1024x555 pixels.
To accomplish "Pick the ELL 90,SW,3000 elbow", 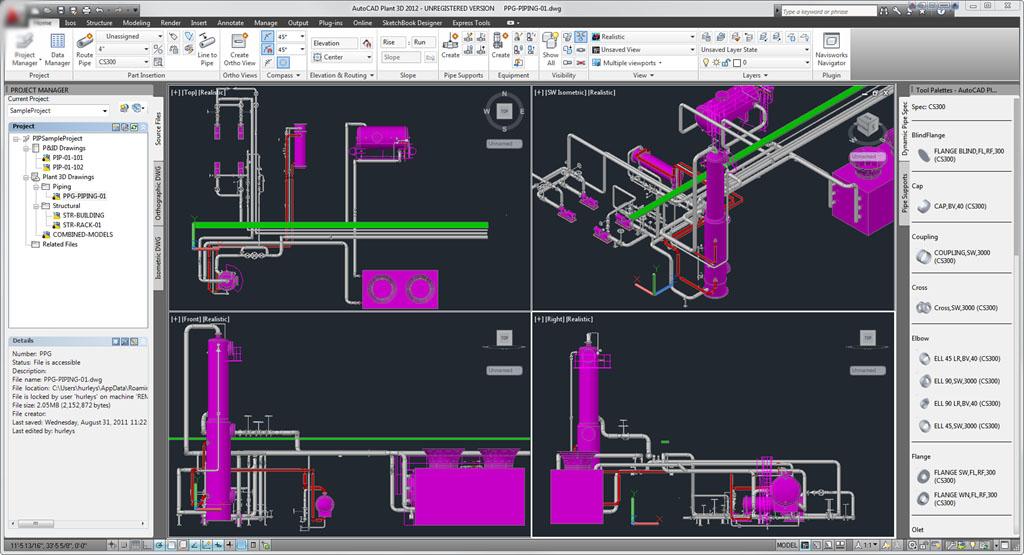I will [x=960, y=381].
